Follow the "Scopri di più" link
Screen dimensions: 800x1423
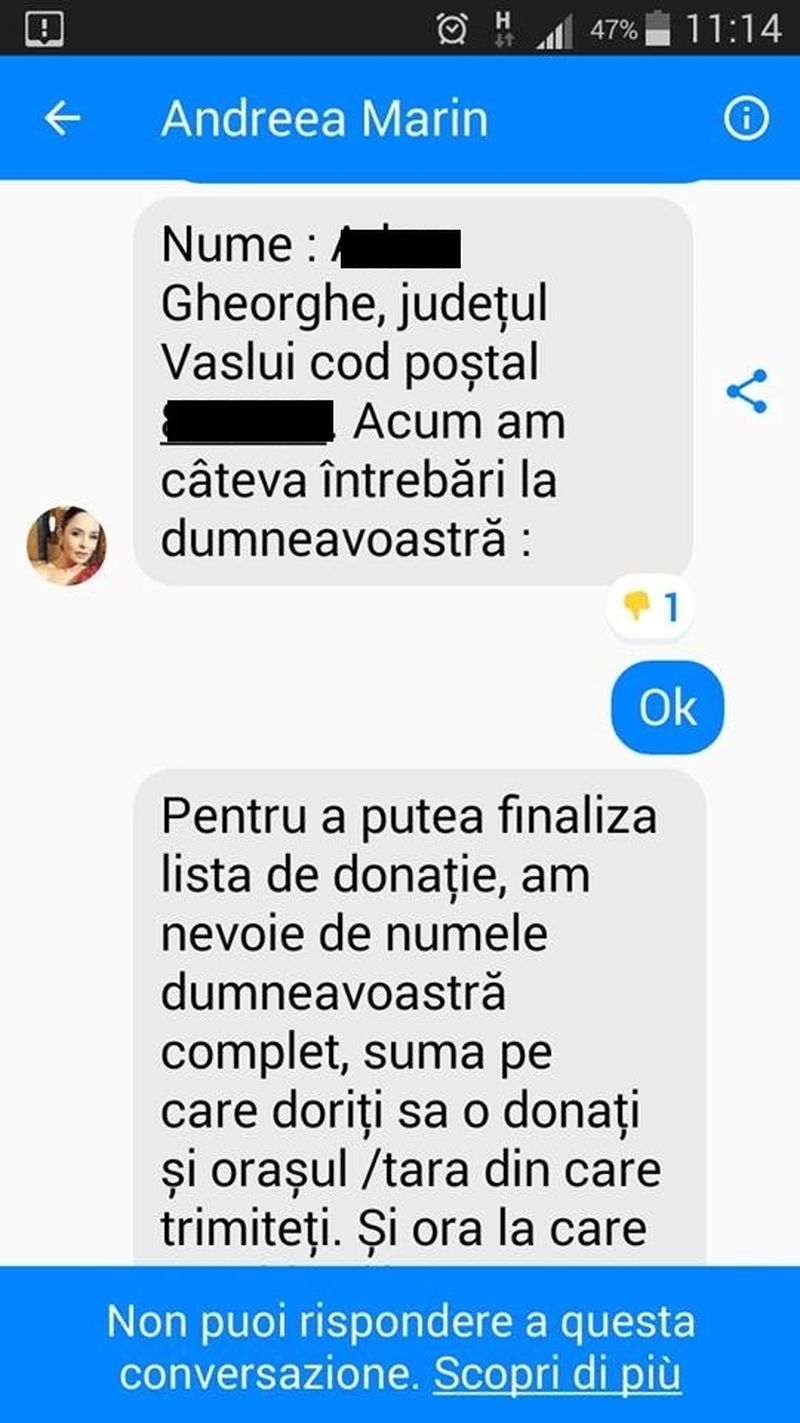click(557, 1374)
